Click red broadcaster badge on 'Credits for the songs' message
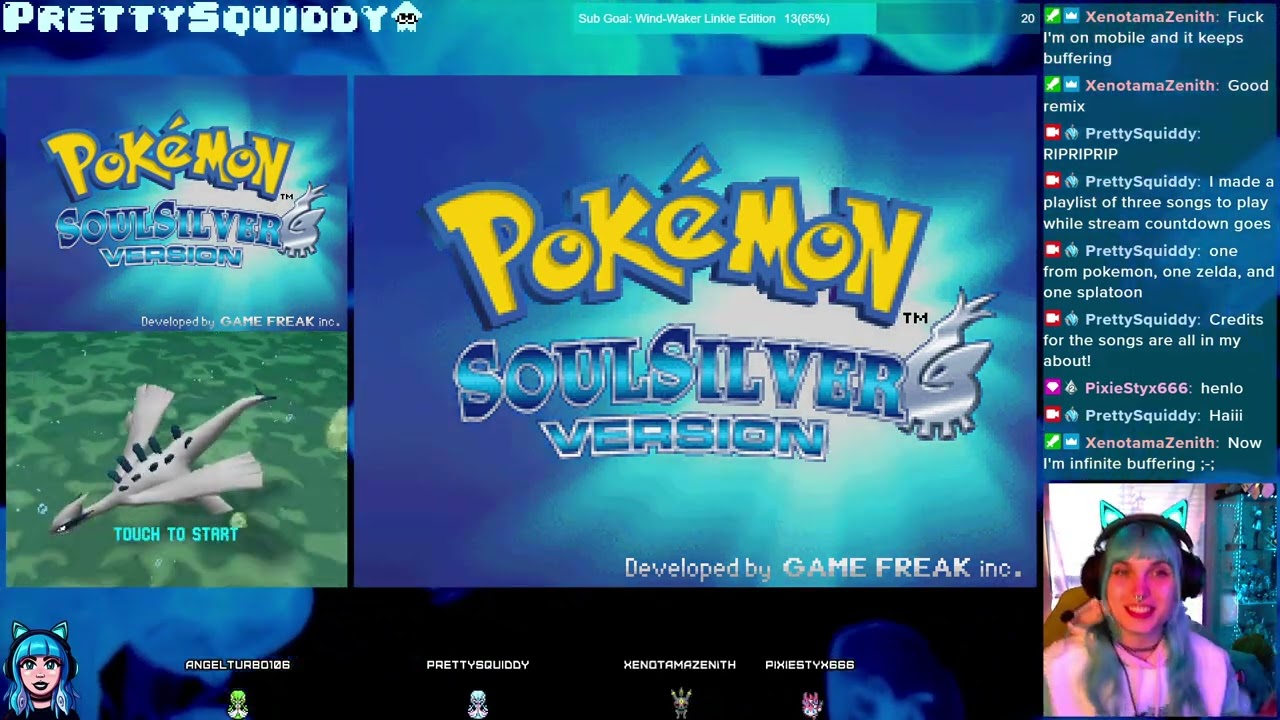 1052,319
